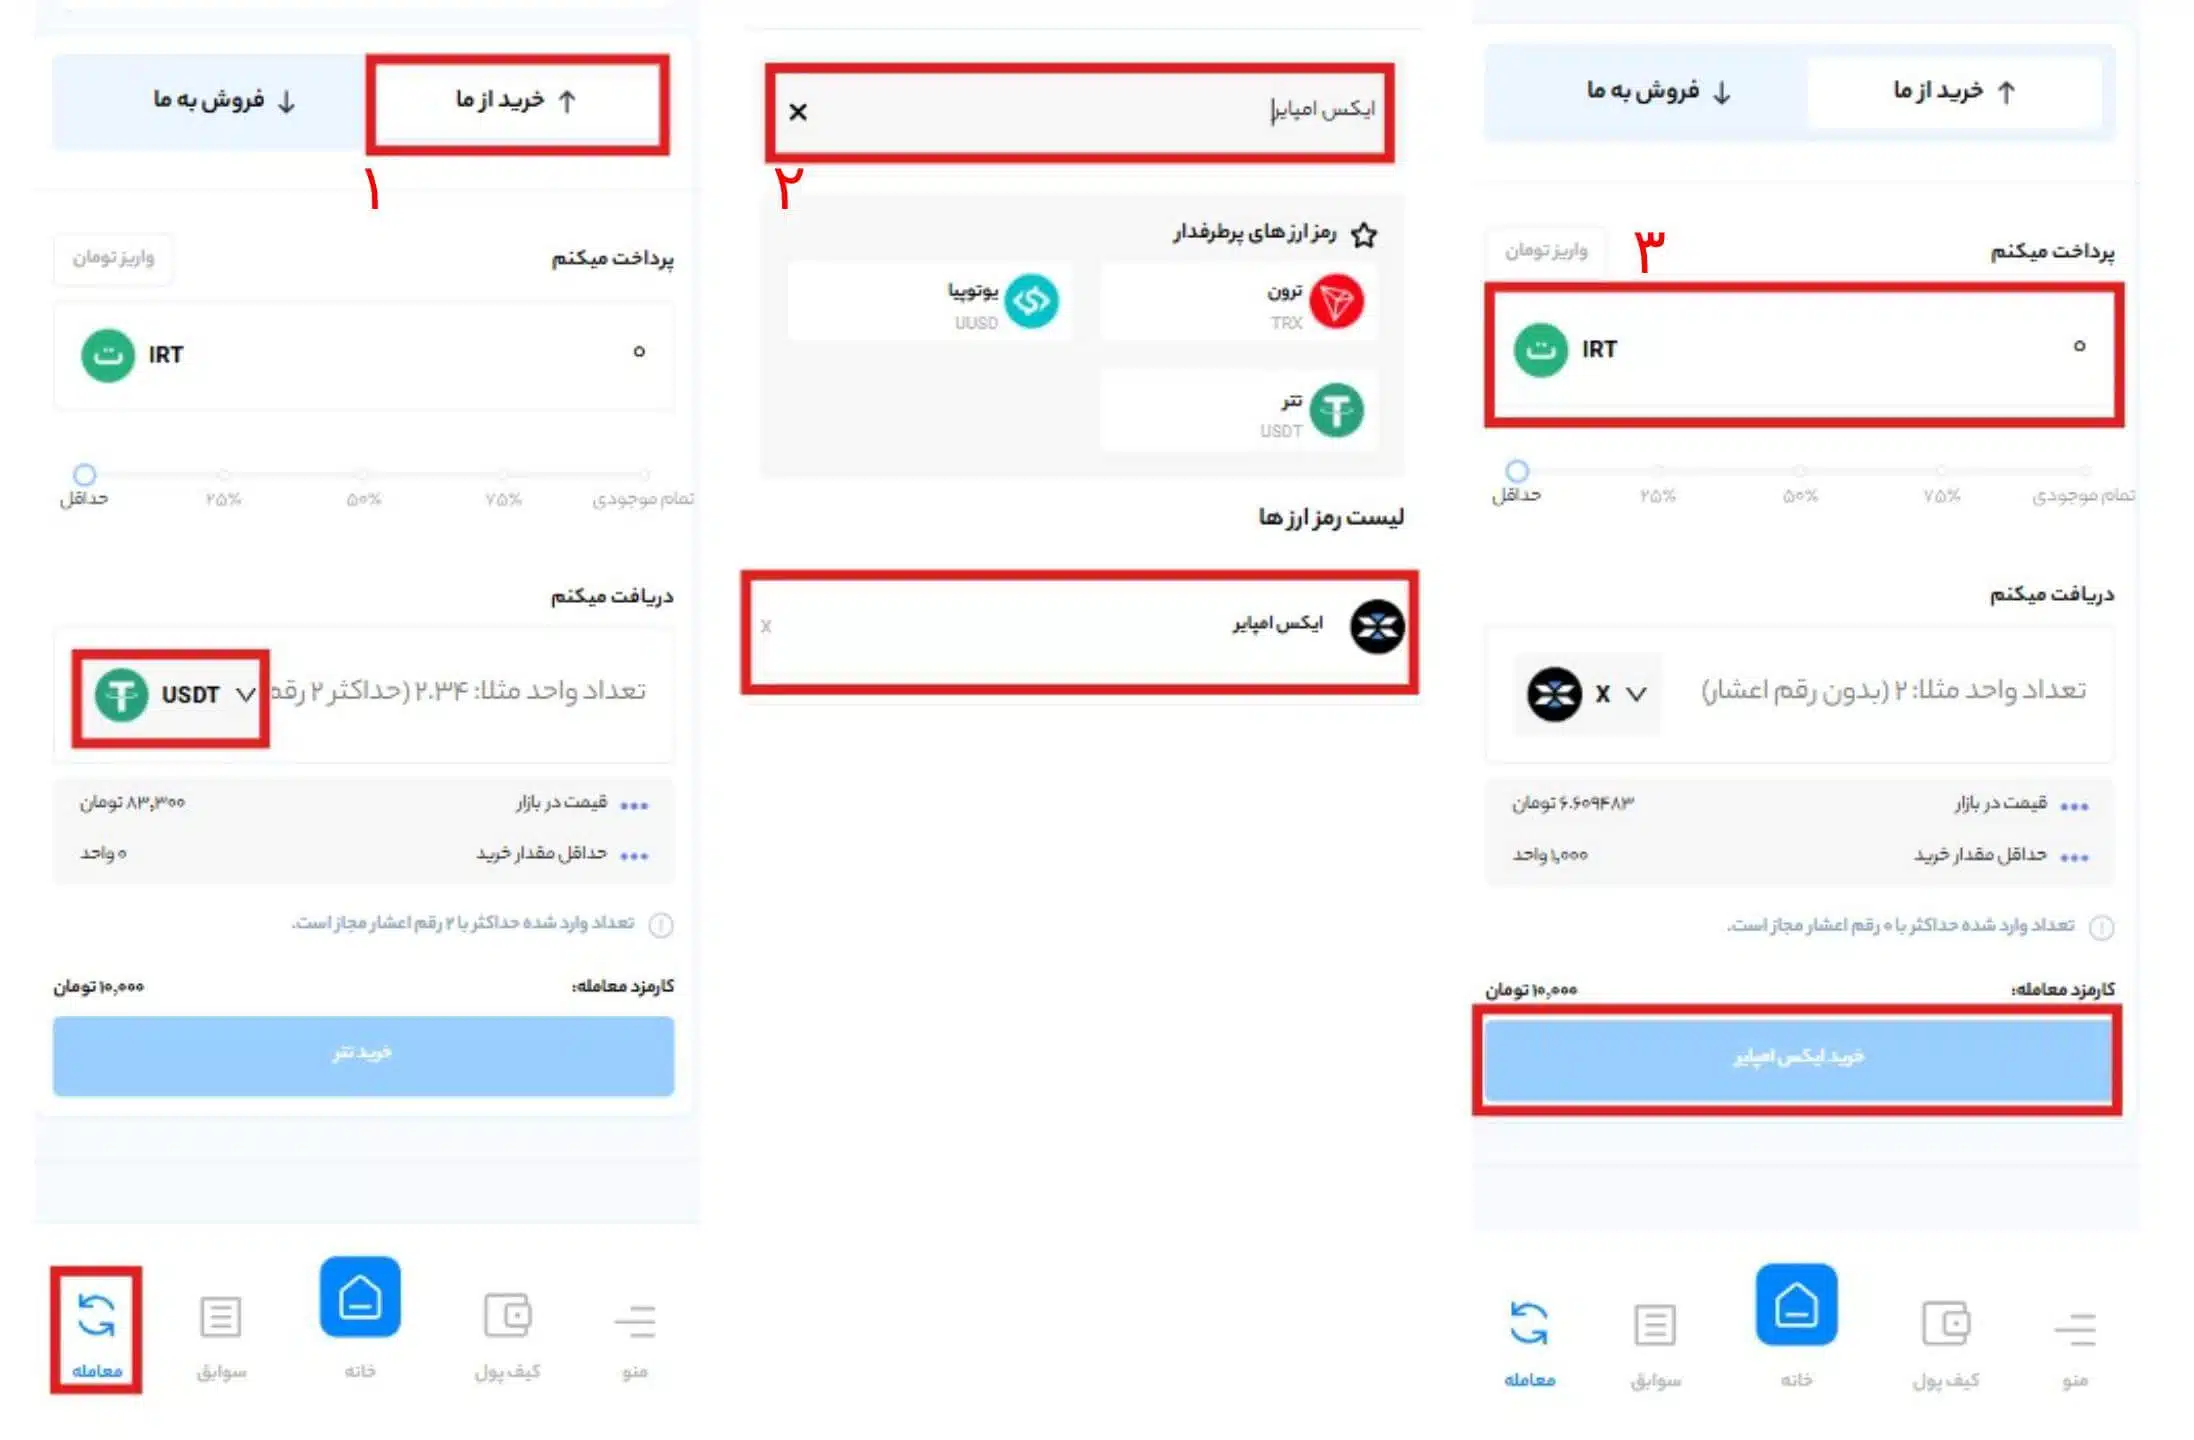This screenshot has height=1440, width=2194.
Task: Show قیمت در بازار details dots in left panel
Action: pyautogui.click(x=634, y=806)
